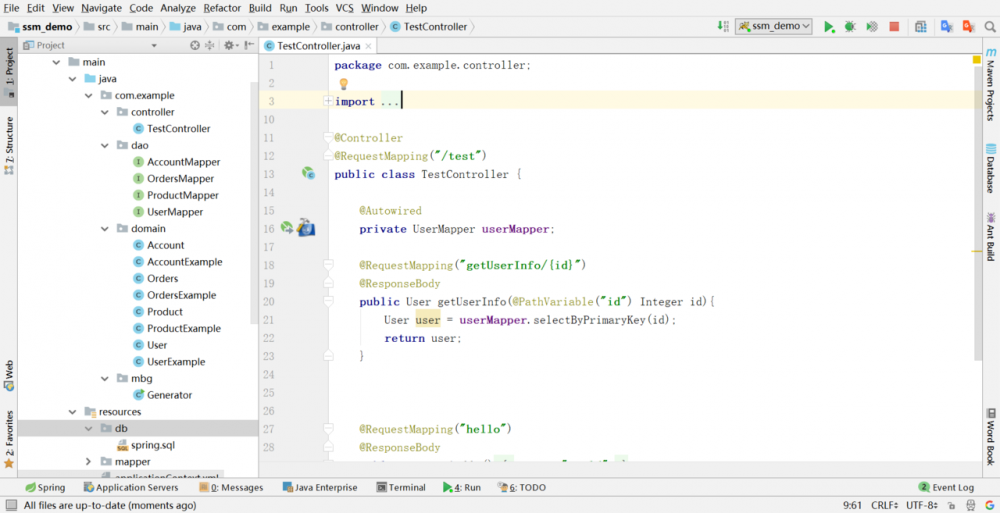Expand the folded import statements
The image size is (1000, 513).
328,102
